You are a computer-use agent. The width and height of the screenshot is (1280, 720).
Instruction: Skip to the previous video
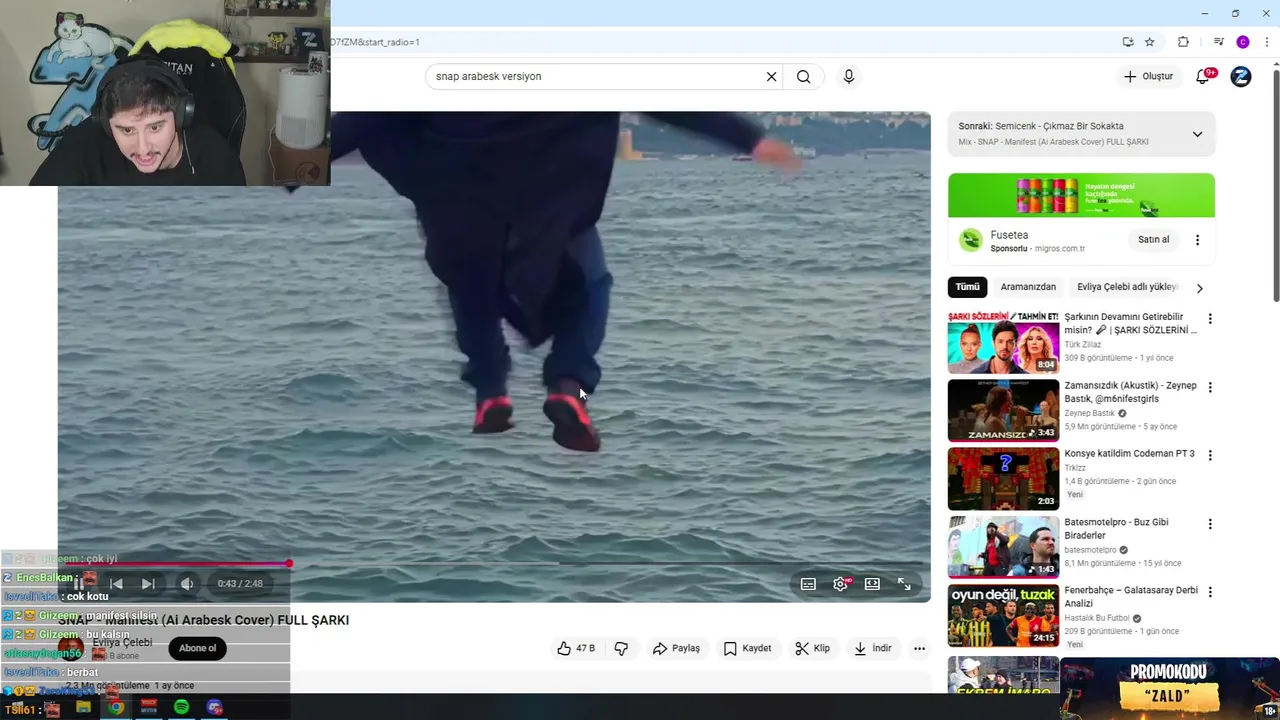pyautogui.click(x=116, y=584)
